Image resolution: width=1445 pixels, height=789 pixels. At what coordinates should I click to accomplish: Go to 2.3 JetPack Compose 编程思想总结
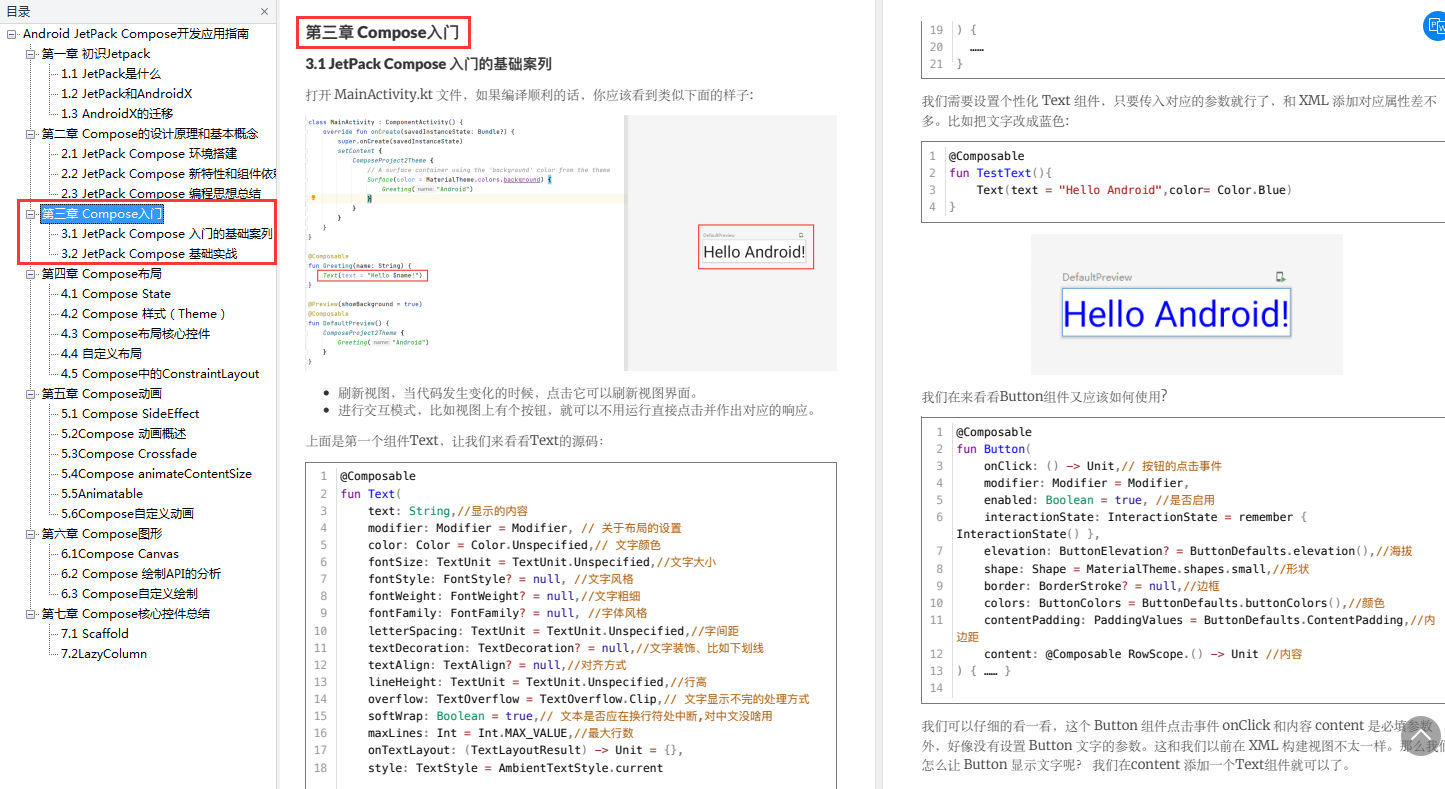(161, 194)
